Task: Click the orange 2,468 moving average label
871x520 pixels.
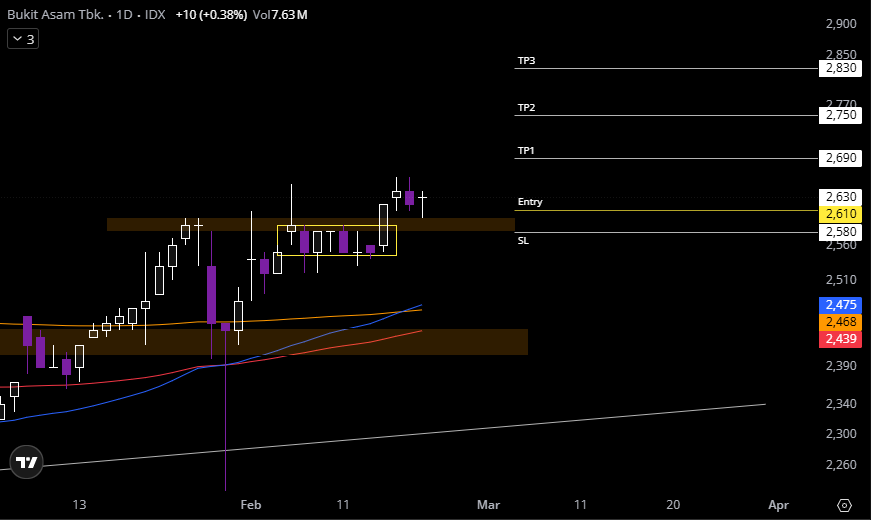Action: (x=840, y=322)
